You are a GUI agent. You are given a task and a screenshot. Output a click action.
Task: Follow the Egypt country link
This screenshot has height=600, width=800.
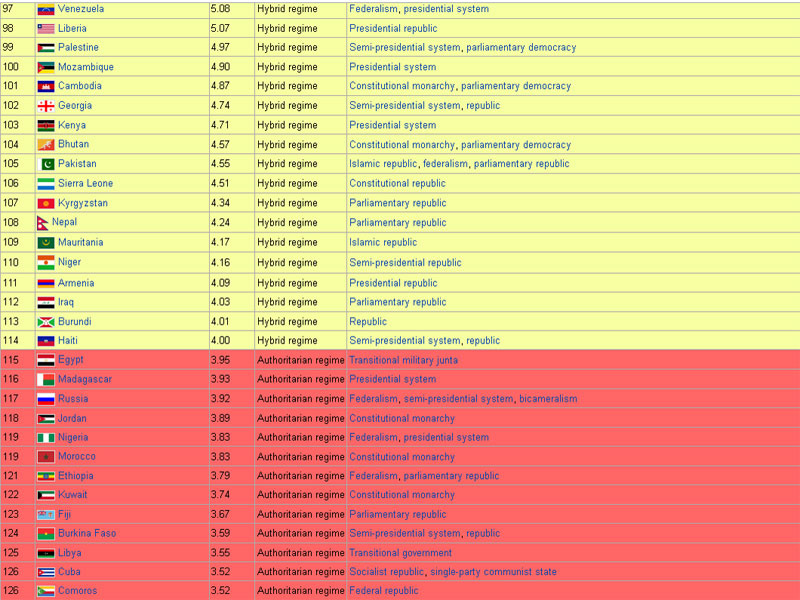(x=71, y=360)
